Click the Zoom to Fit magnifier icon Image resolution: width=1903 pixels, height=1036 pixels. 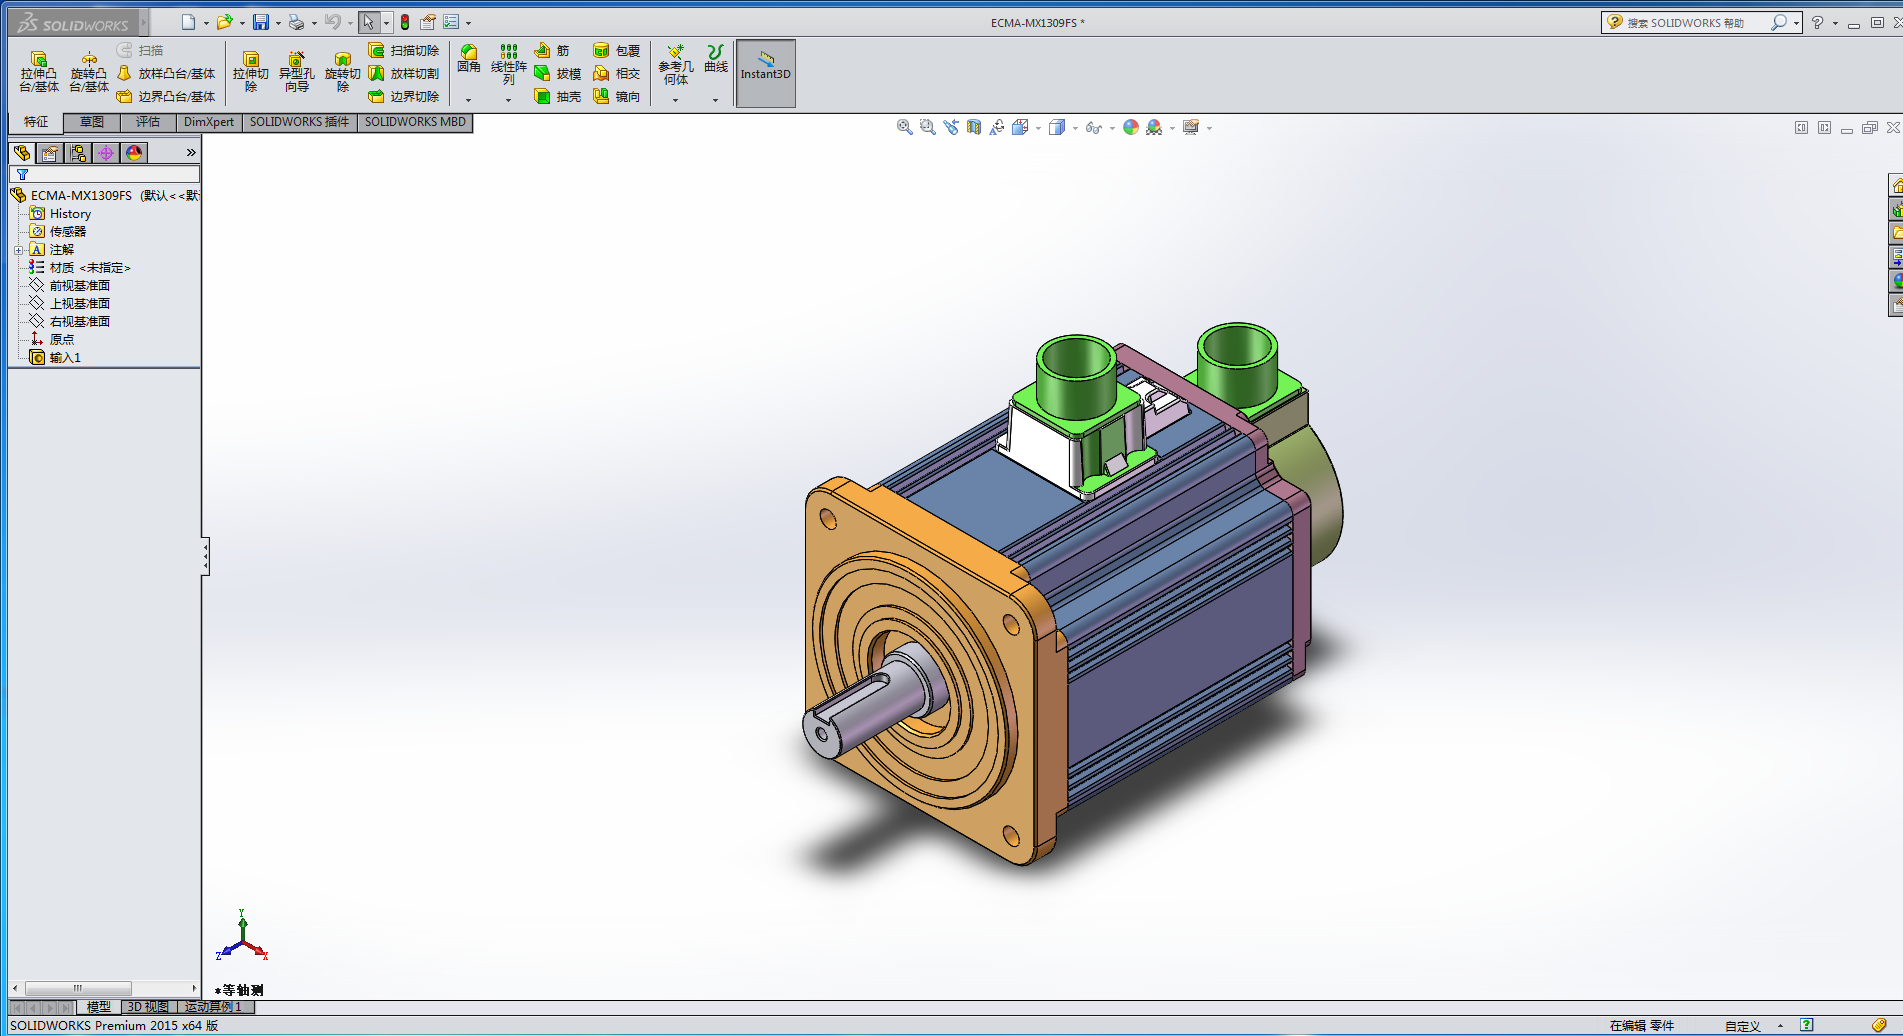[904, 128]
